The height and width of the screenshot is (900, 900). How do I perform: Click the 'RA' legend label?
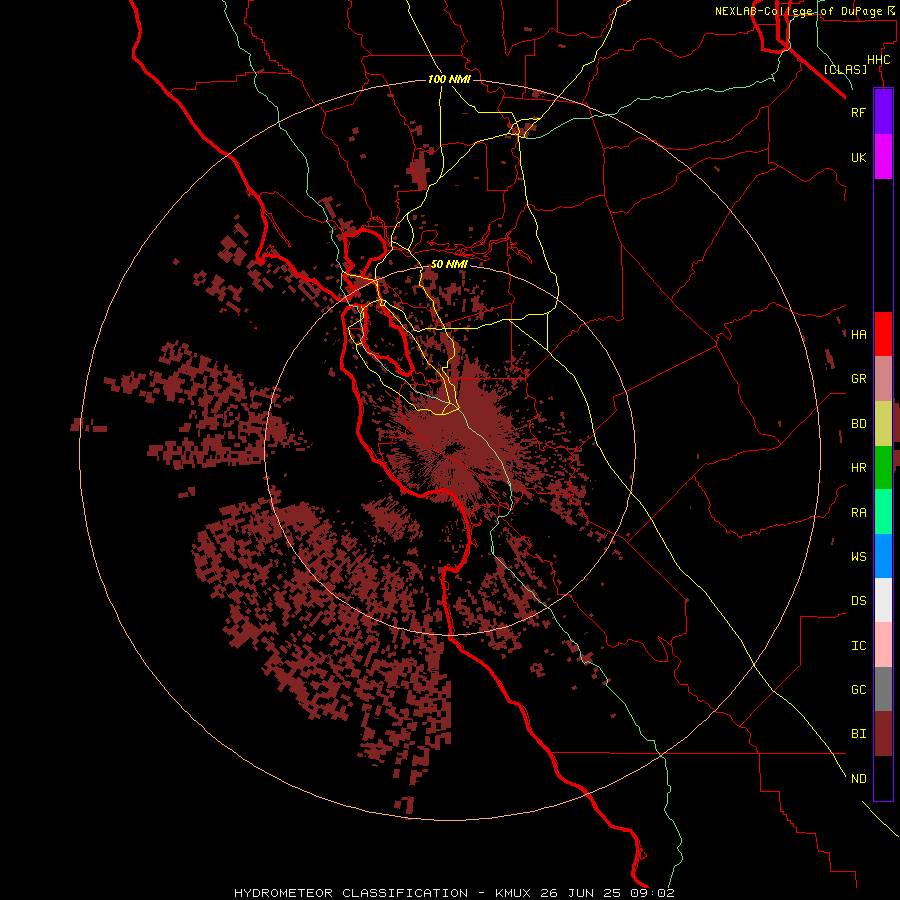click(x=858, y=512)
